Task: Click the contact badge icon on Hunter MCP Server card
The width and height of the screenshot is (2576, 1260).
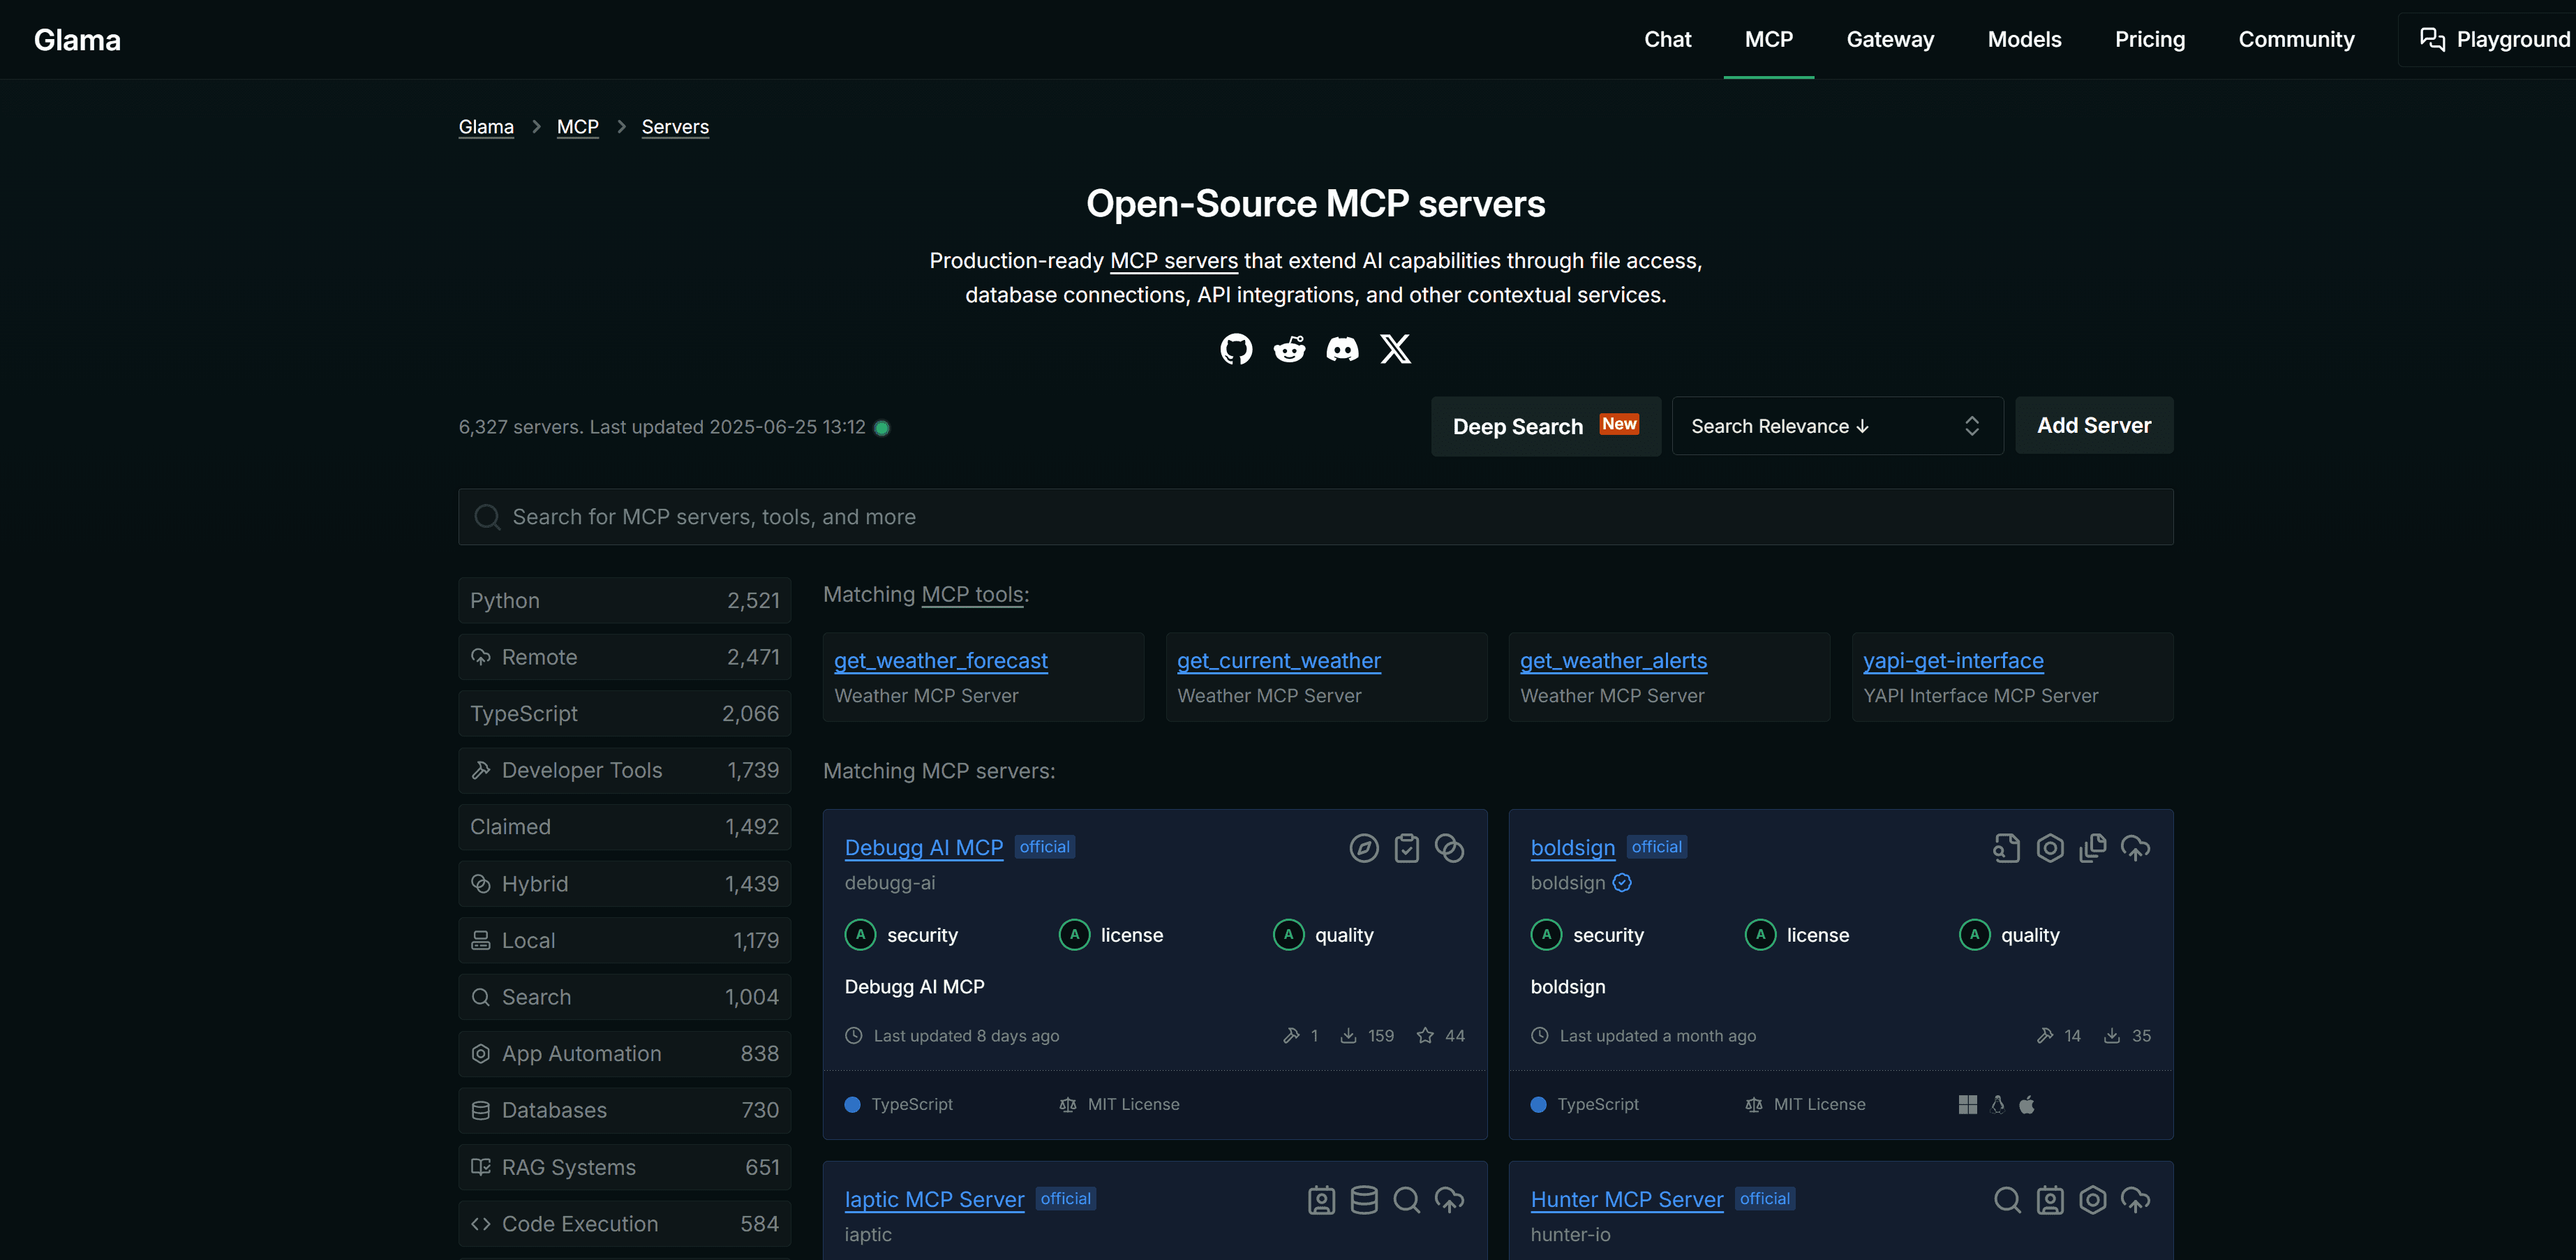Action: [x=2050, y=1200]
